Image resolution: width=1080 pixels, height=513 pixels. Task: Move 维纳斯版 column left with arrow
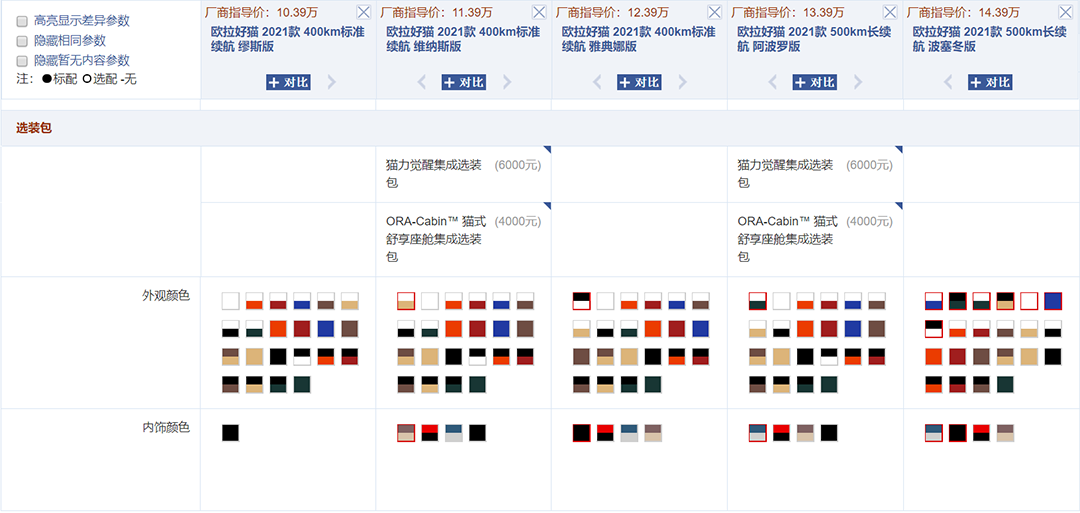[421, 82]
